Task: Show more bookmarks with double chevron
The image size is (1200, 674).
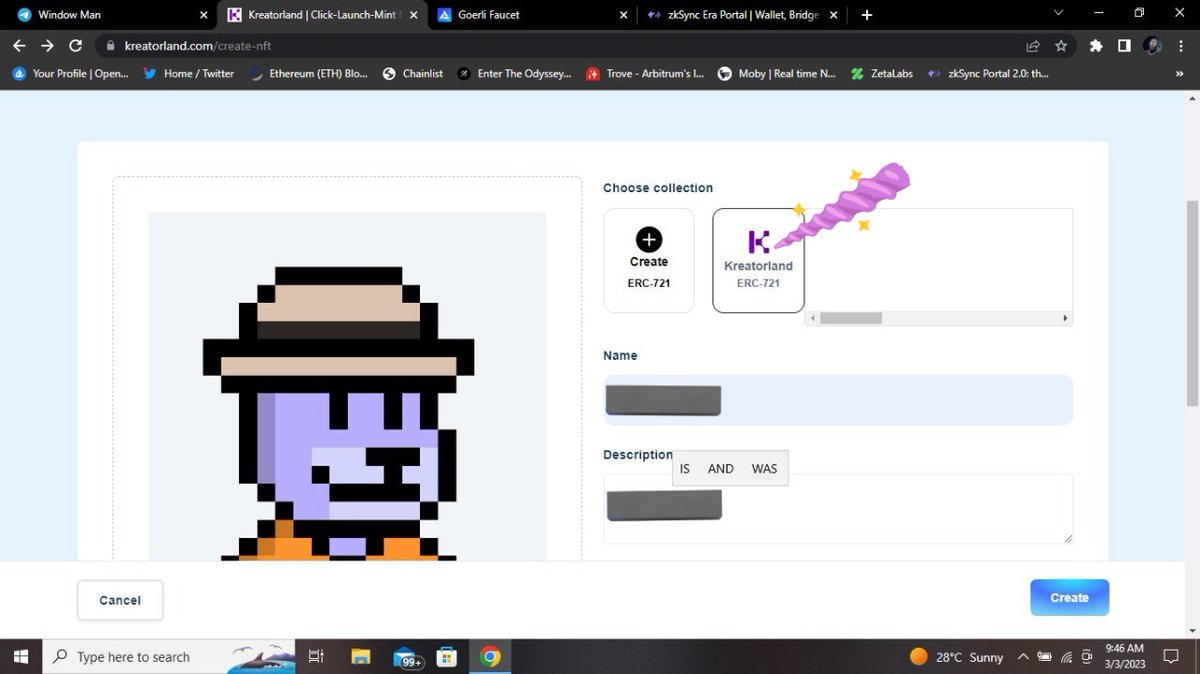Action: click(1179, 73)
